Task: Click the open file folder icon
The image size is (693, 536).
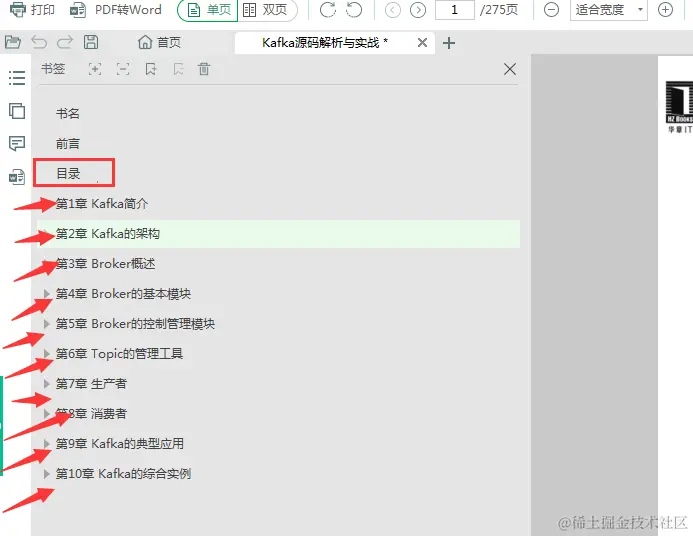Action: pos(13,42)
